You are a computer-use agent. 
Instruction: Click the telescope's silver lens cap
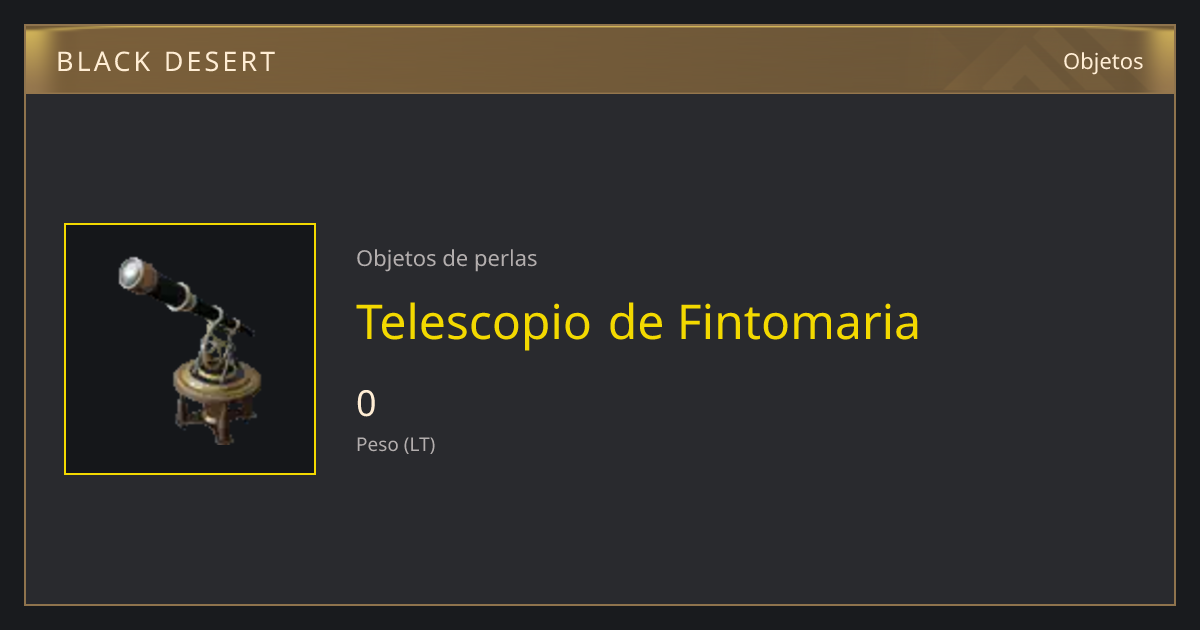click(x=132, y=272)
